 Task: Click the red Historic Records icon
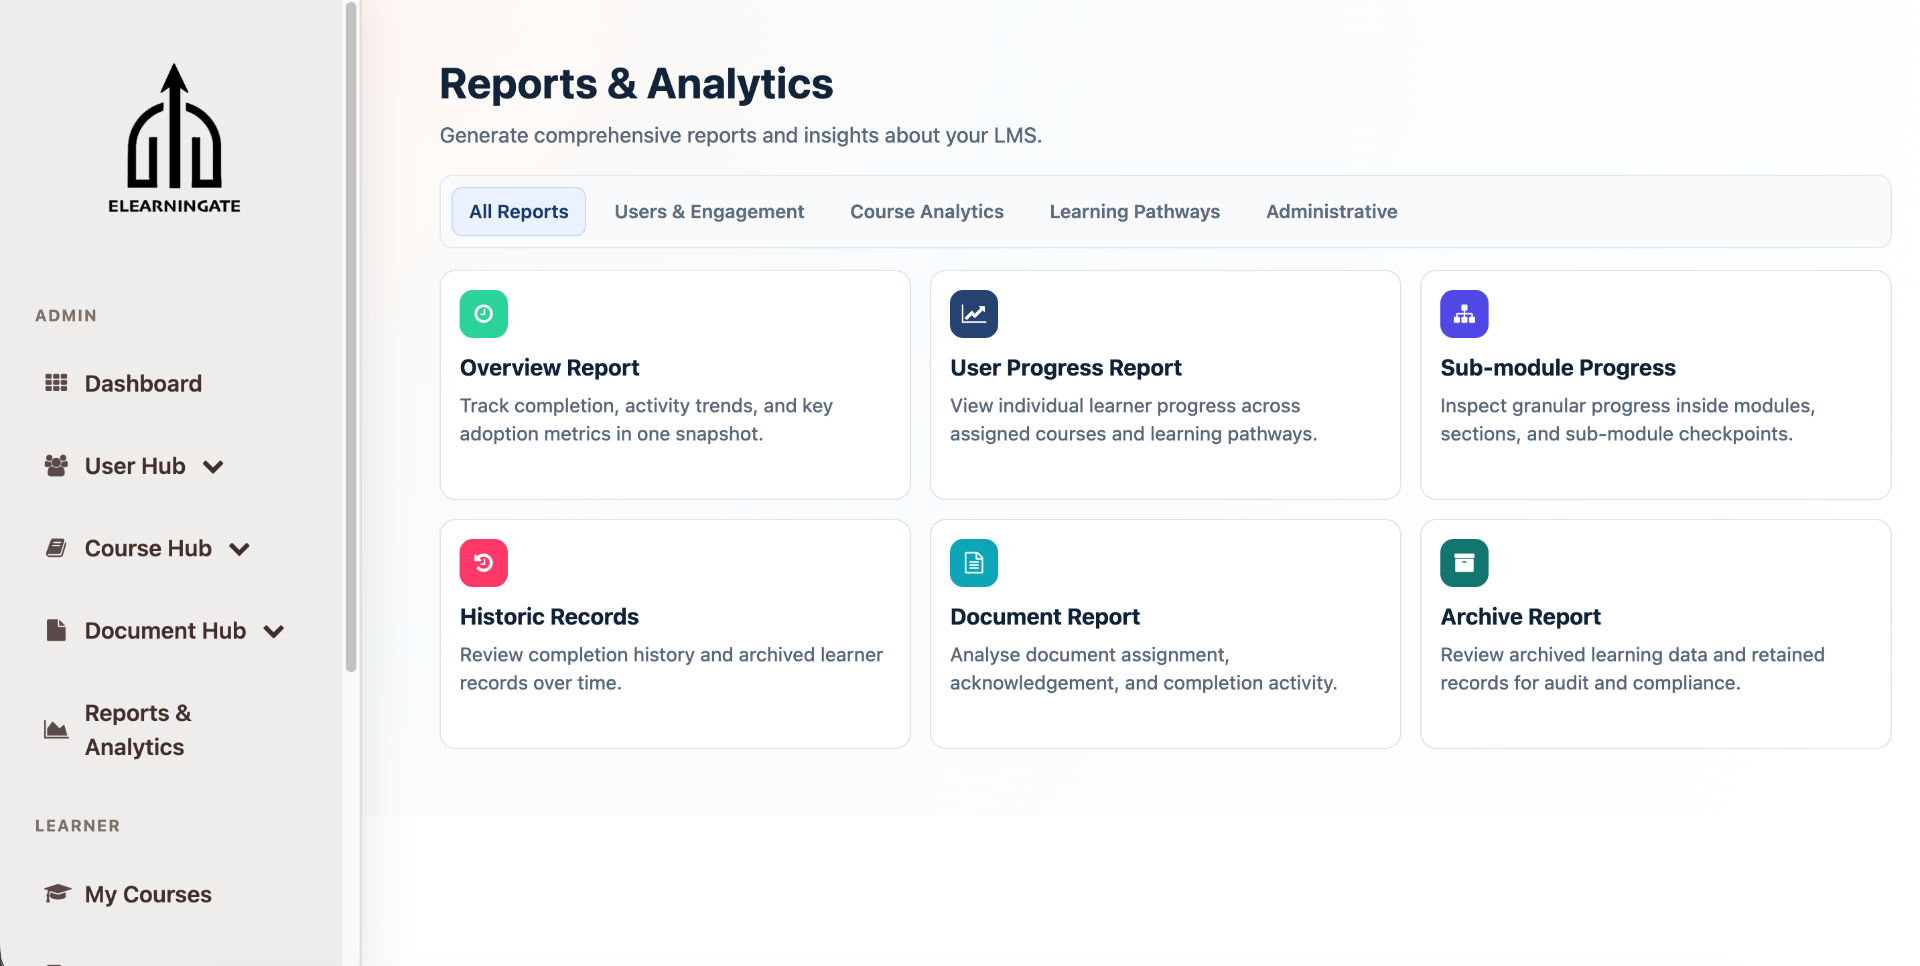[484, 563]
